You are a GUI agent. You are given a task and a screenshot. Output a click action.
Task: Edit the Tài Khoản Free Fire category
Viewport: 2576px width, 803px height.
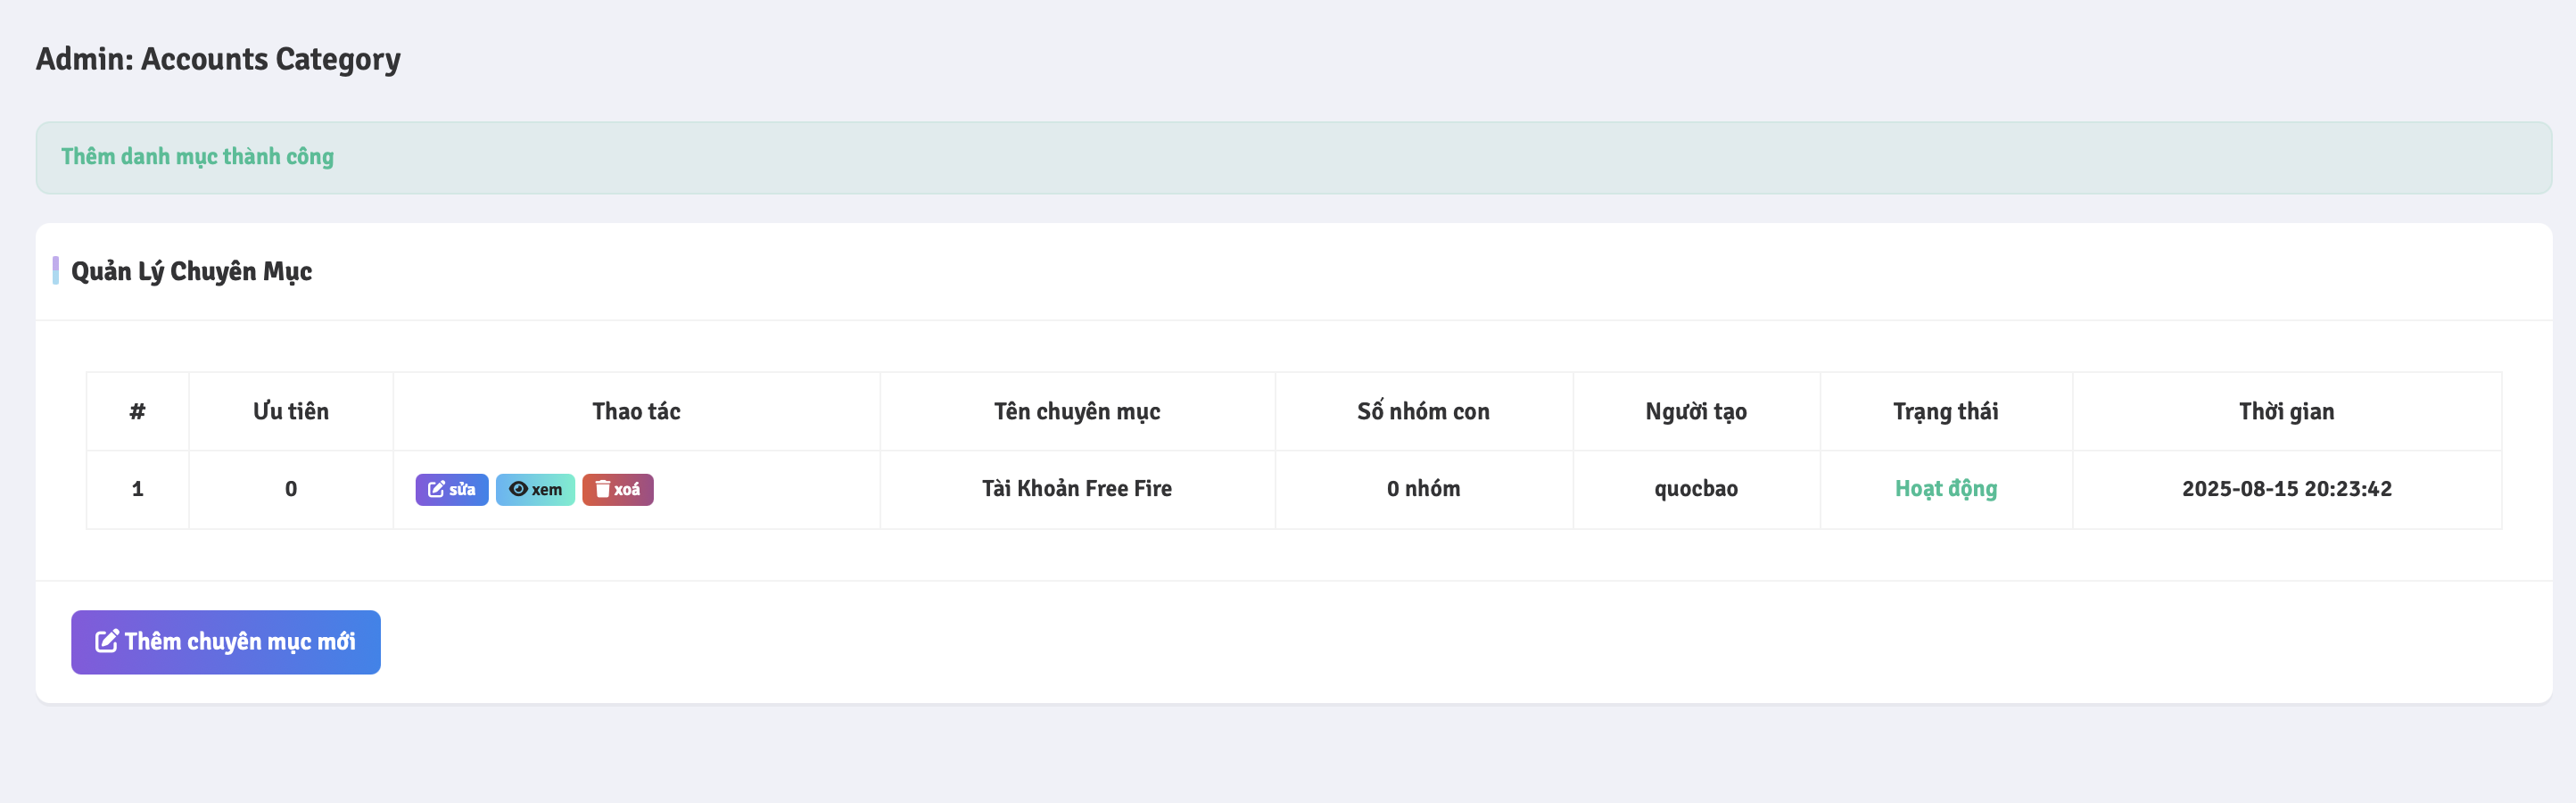click(x=452, y=489)
